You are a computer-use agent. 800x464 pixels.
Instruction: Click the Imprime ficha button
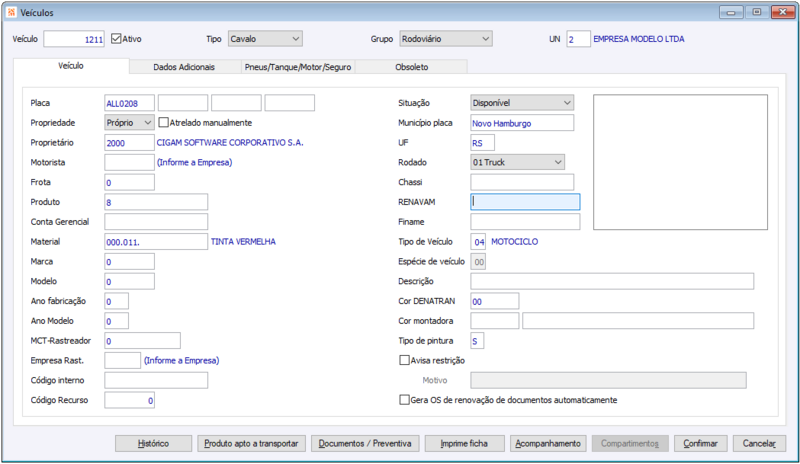464,444
